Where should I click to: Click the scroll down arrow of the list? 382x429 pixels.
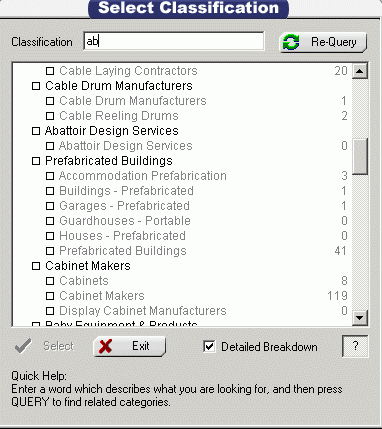point(360,318)
